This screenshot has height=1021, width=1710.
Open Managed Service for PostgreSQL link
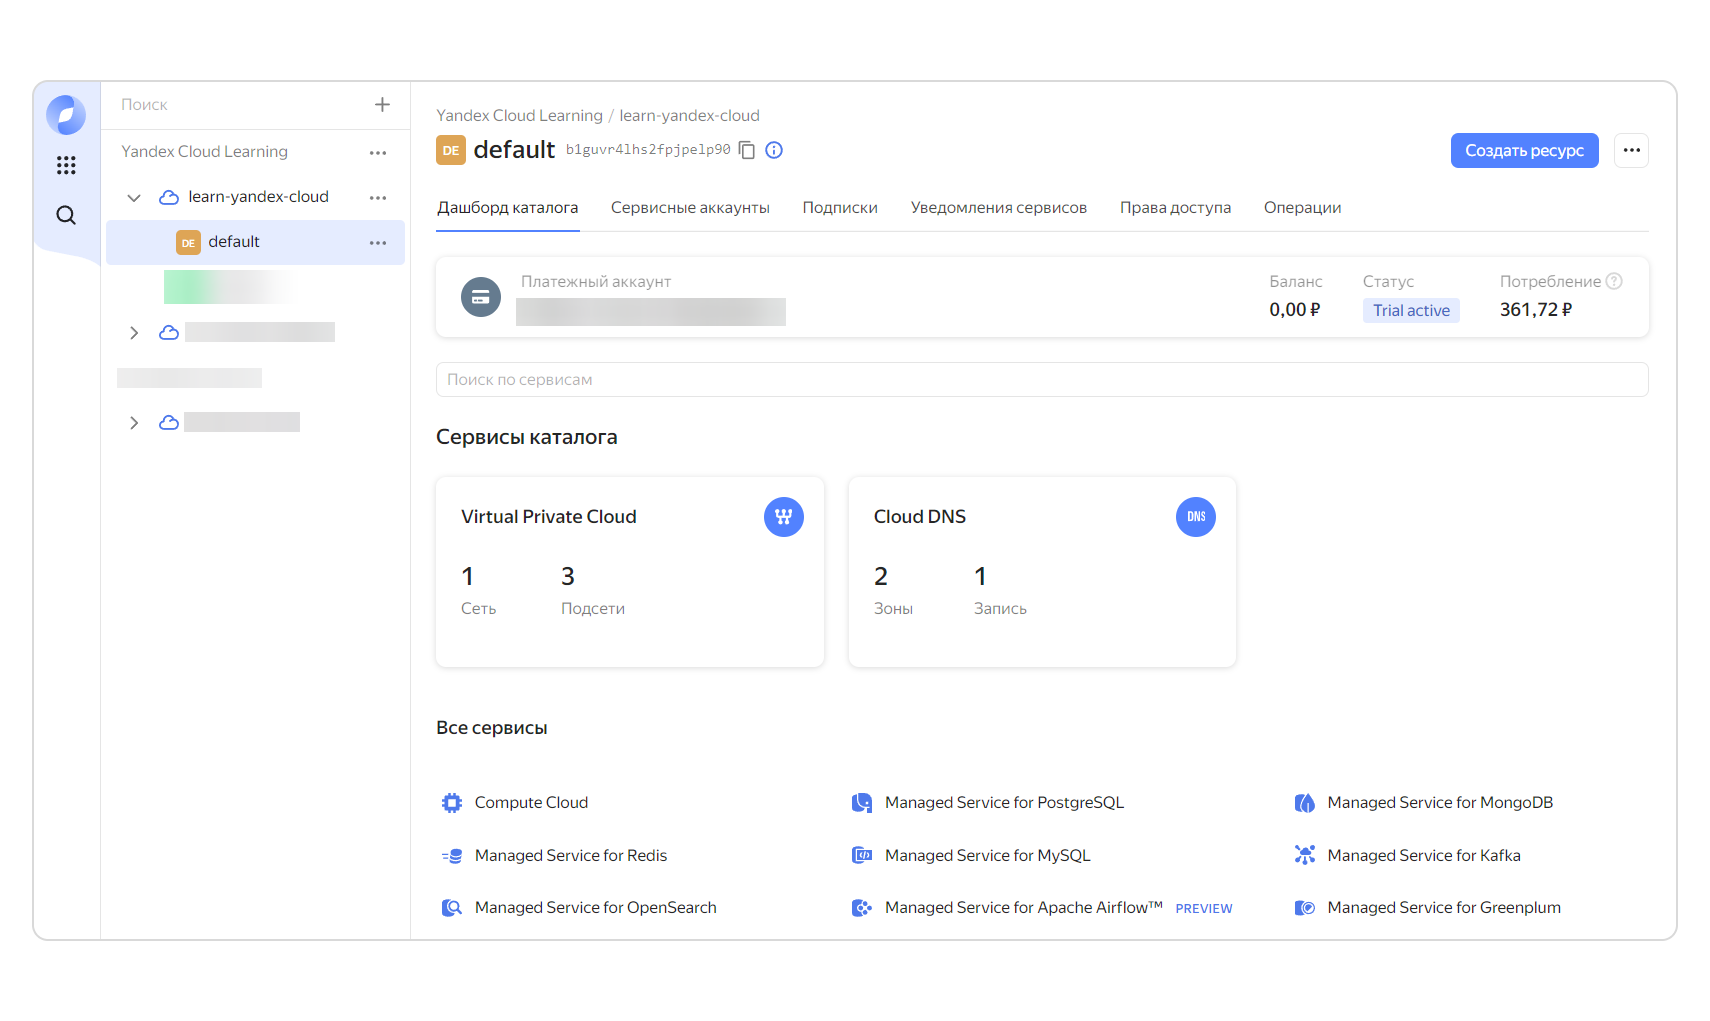pos(1004,803)
